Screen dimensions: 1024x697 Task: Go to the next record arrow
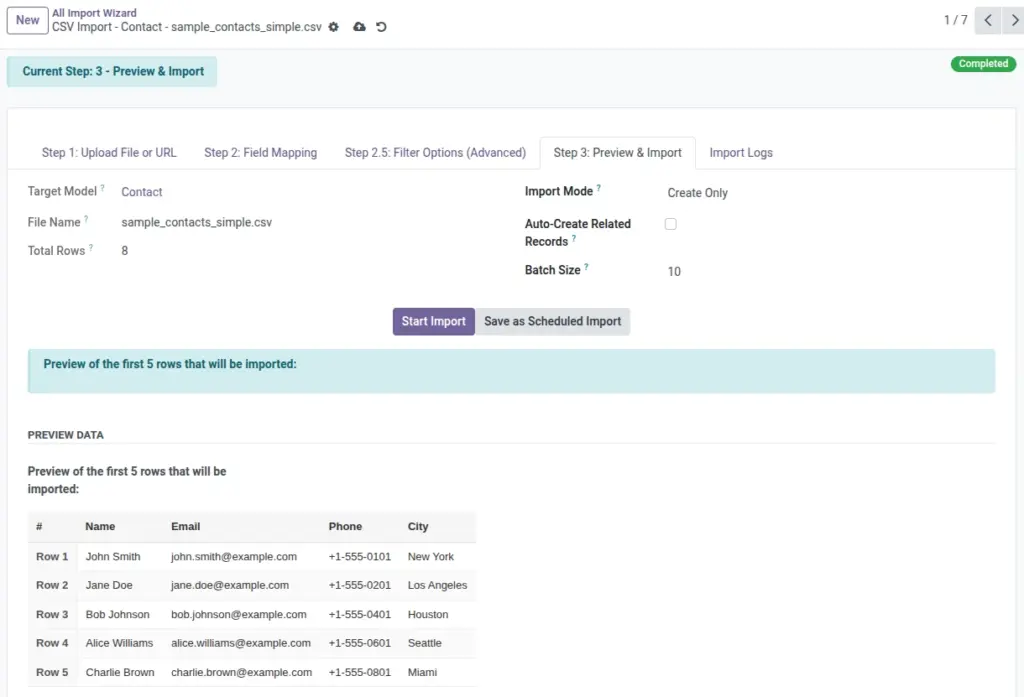1014,20
